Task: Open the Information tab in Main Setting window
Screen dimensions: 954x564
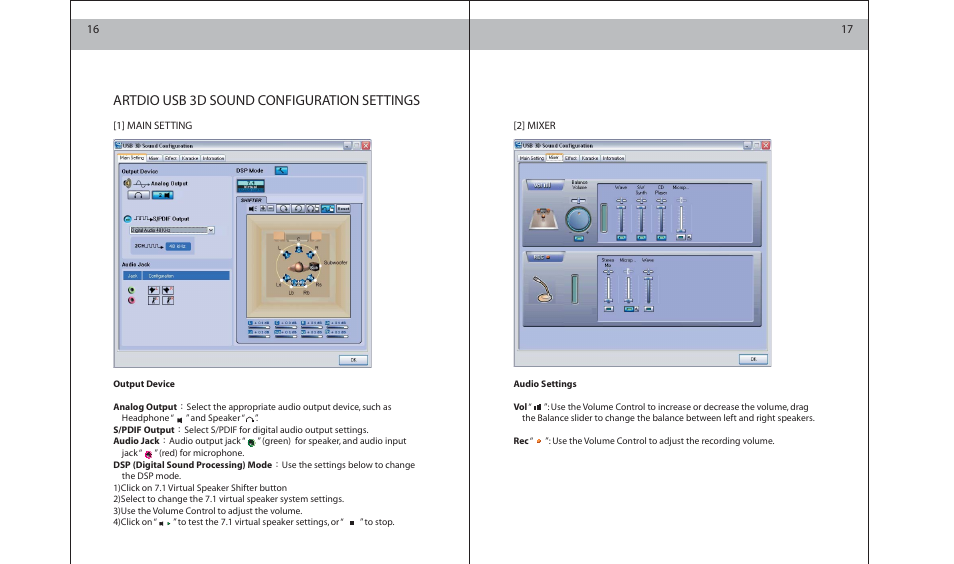Action: (x=214, y=158)
